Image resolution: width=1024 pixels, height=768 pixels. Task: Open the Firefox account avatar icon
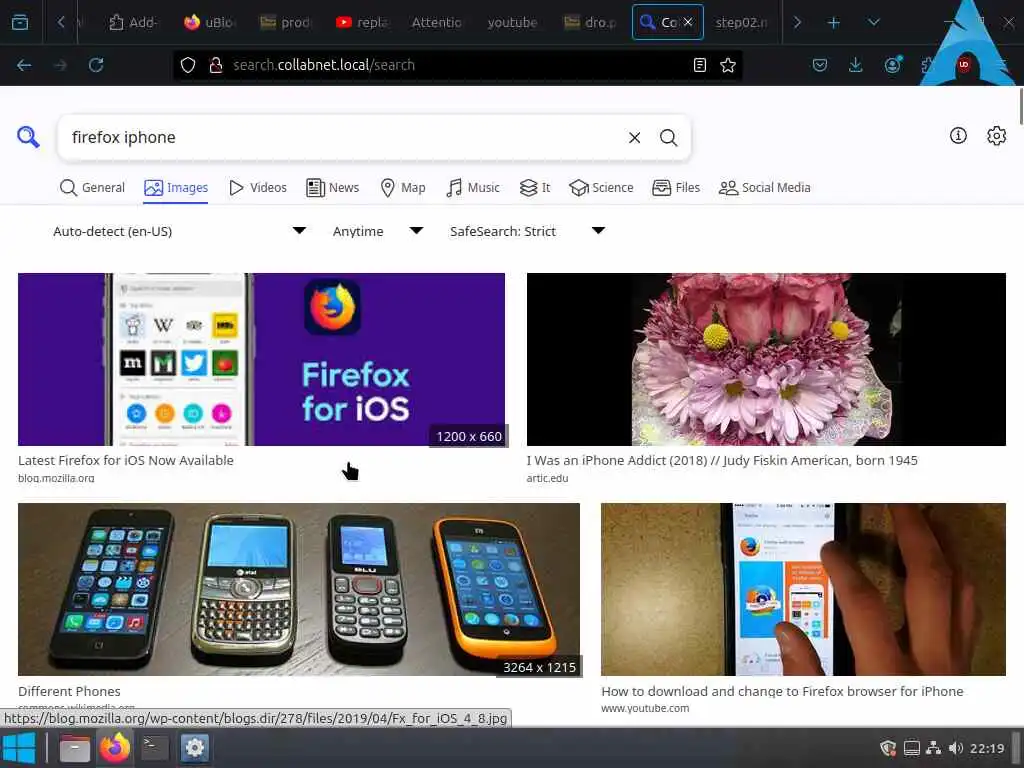point(892,65)
